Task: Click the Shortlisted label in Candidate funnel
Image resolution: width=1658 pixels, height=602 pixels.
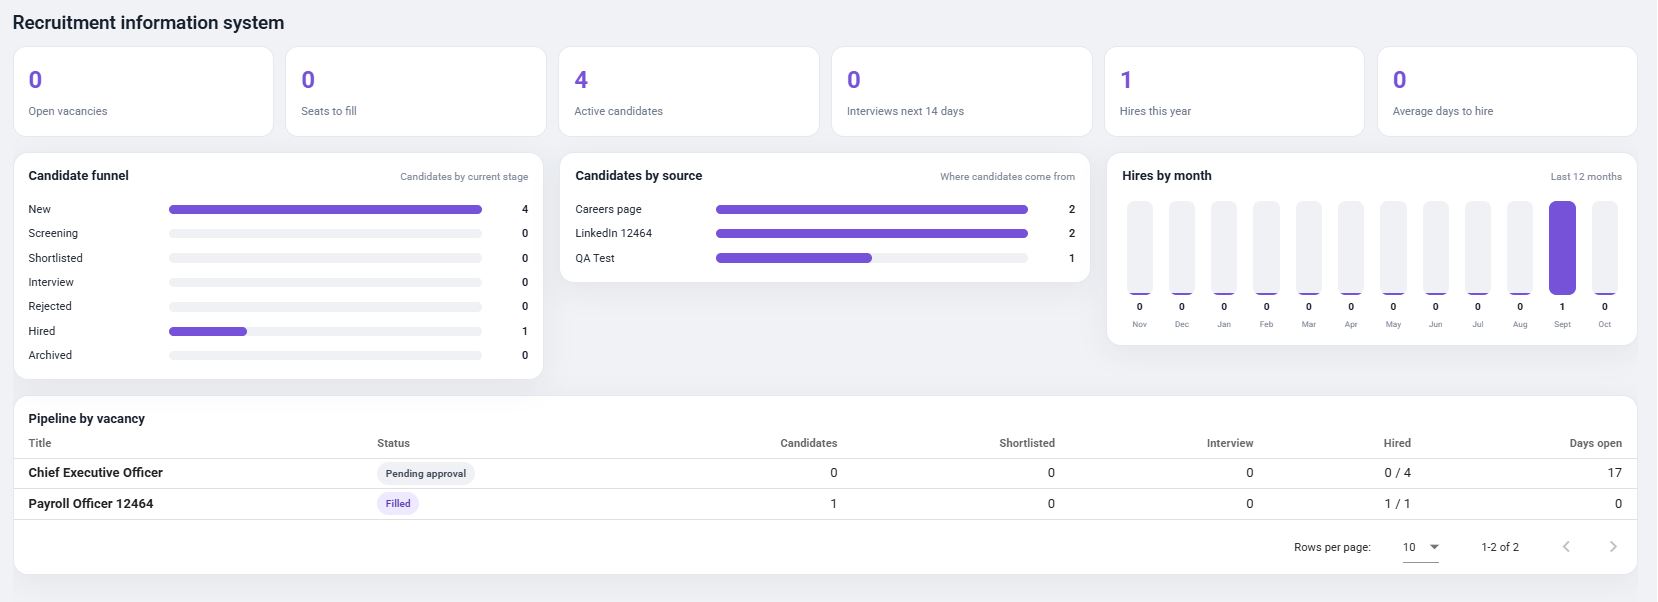Action: tap(56, 258)
